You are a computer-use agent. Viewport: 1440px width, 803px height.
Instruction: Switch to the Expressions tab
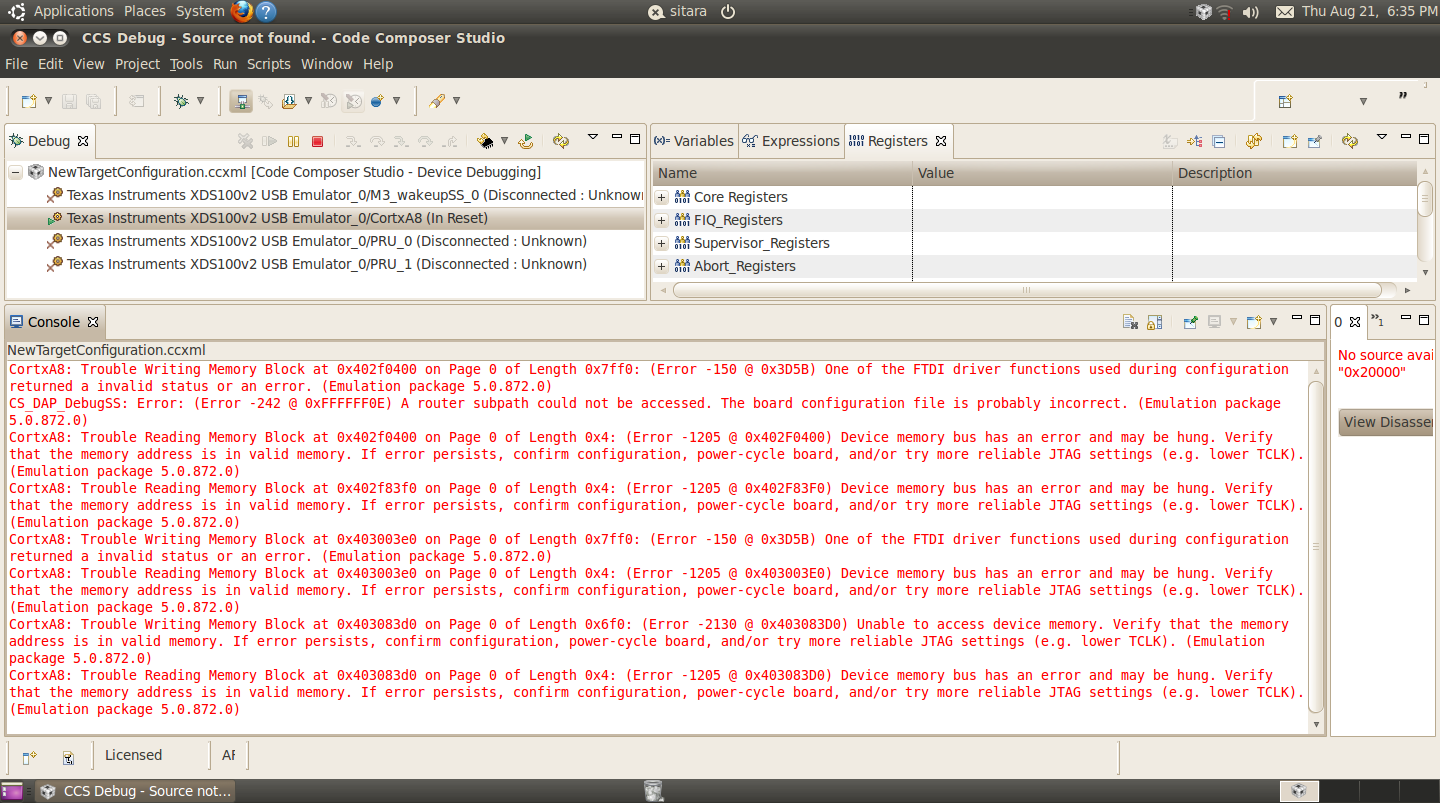[x=791, y=141]
